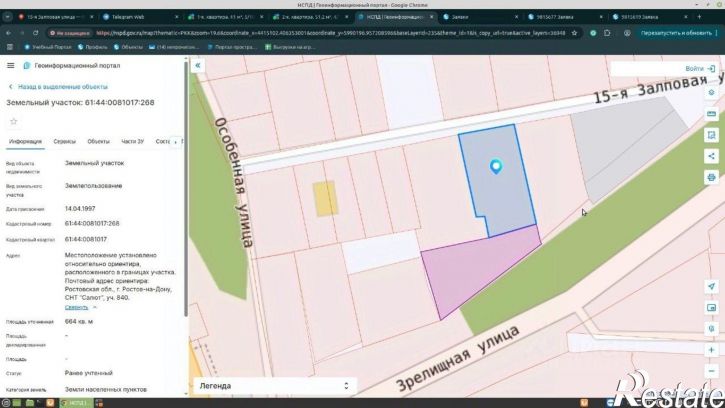Click cadastral quarter 61:44:0081017 value
This screenshot has height=408, width=725.
tap(86, 239)
